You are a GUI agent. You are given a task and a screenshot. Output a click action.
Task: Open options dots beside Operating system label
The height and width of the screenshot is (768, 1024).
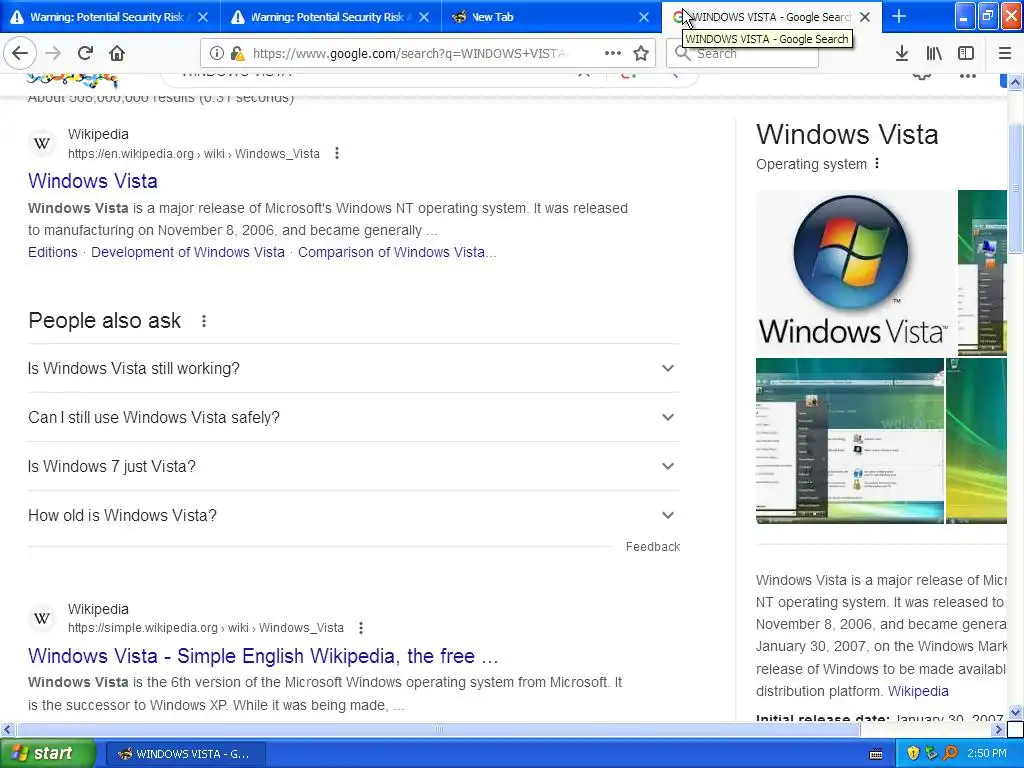[x=877, y=163]
